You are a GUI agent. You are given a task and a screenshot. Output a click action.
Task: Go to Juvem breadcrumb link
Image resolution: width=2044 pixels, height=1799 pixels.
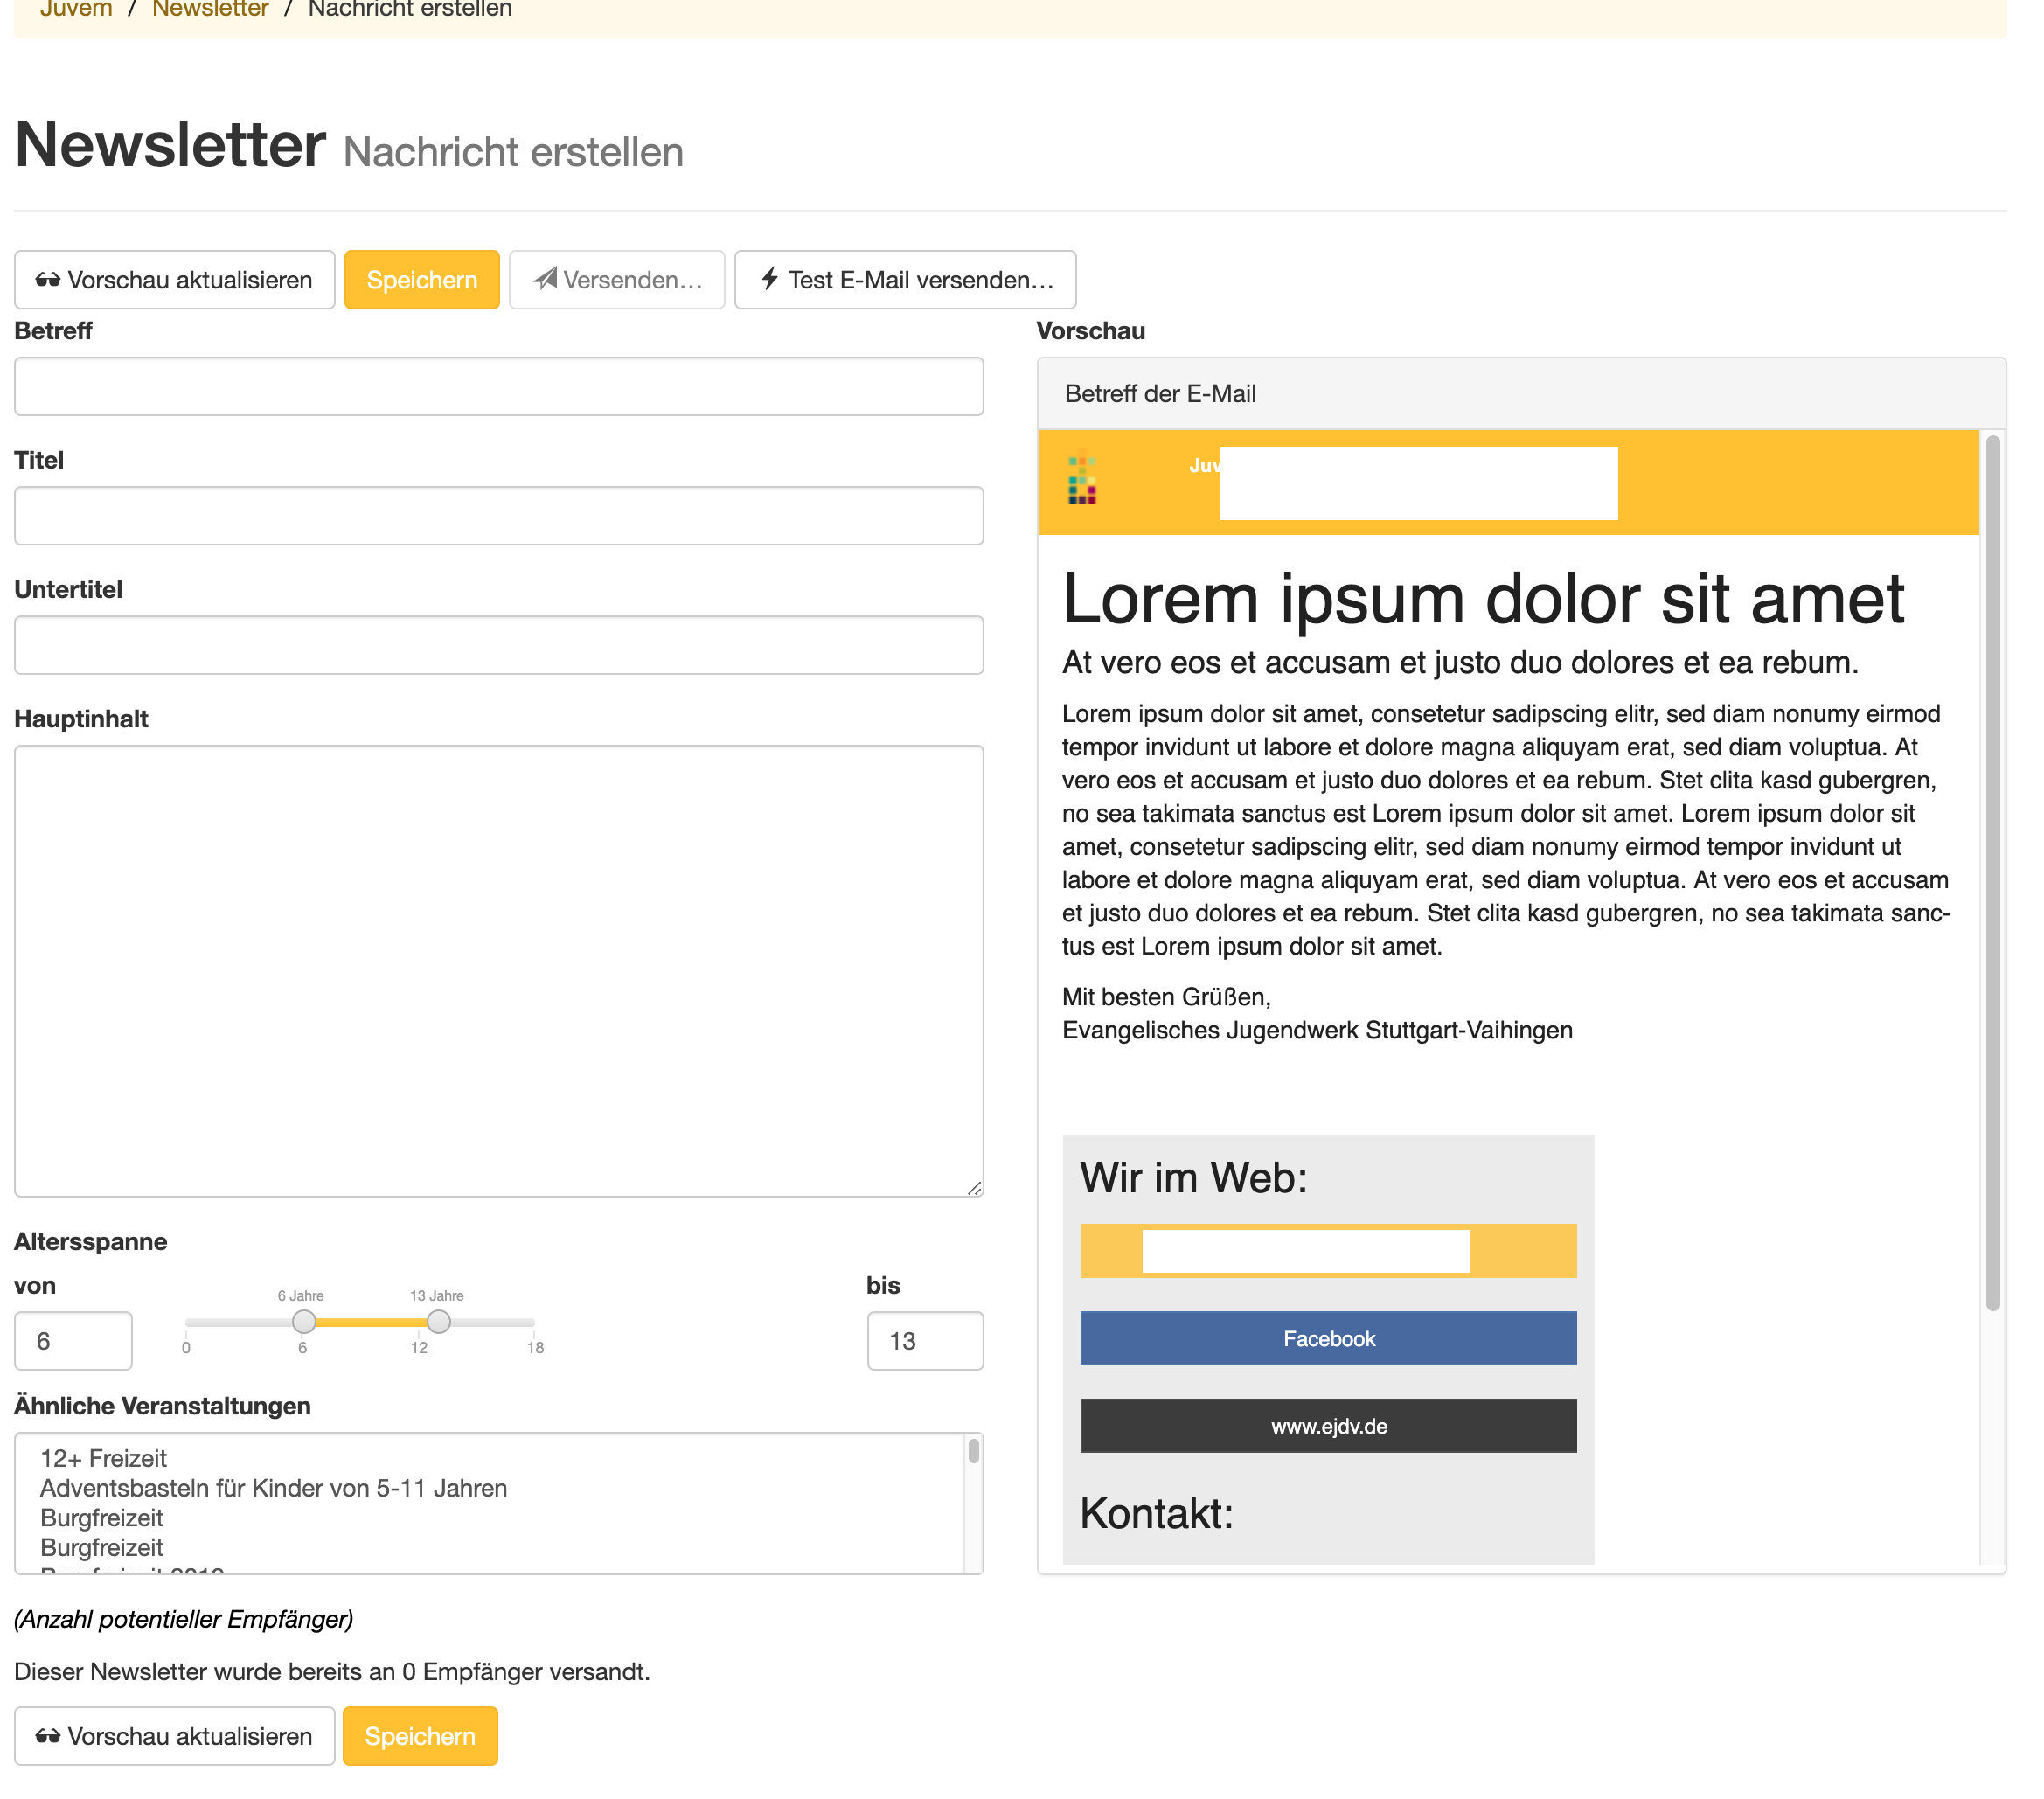click(x=76, y=10)
